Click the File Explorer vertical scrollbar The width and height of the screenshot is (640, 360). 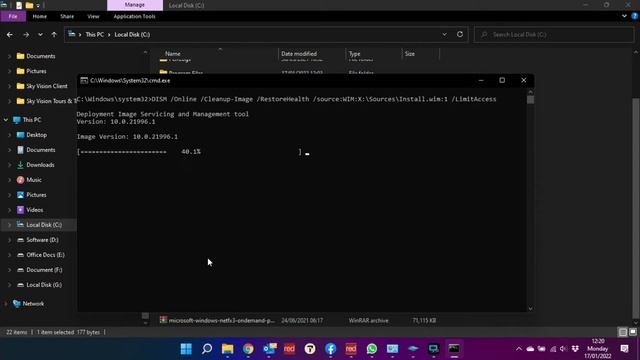pyautogui.click(x=636, y=208)
